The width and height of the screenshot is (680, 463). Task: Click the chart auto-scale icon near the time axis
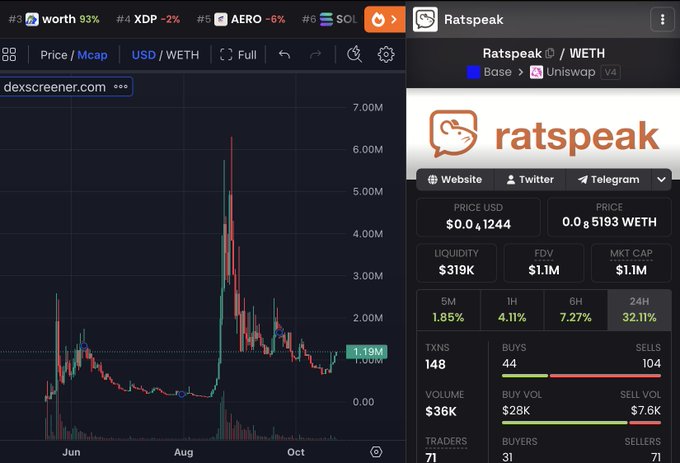point(376,452)
